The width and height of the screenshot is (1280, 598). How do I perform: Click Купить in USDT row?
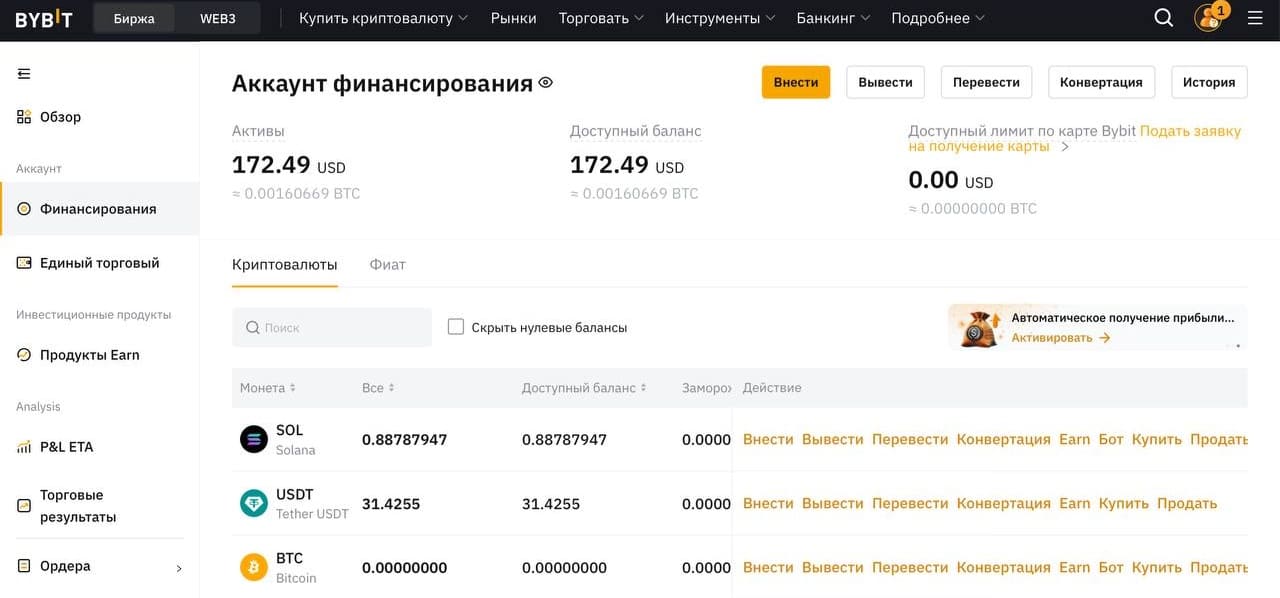[1124, 503]
